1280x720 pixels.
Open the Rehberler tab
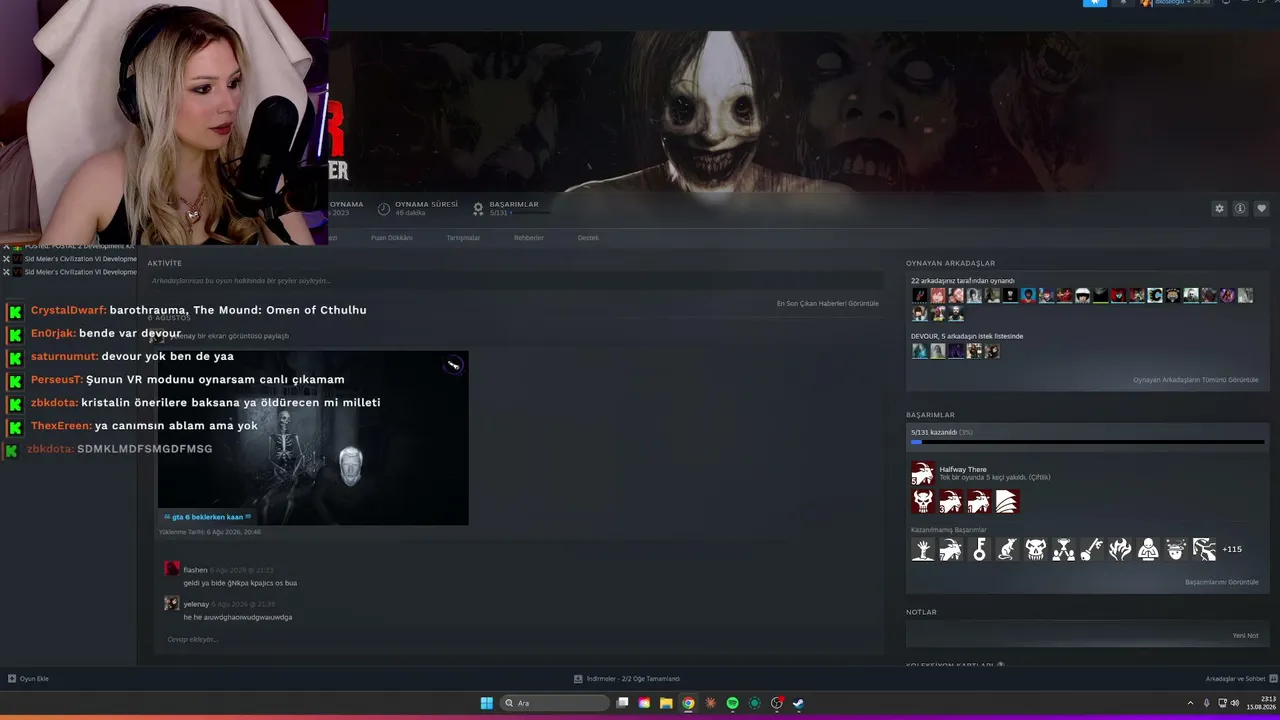[529, 238]
